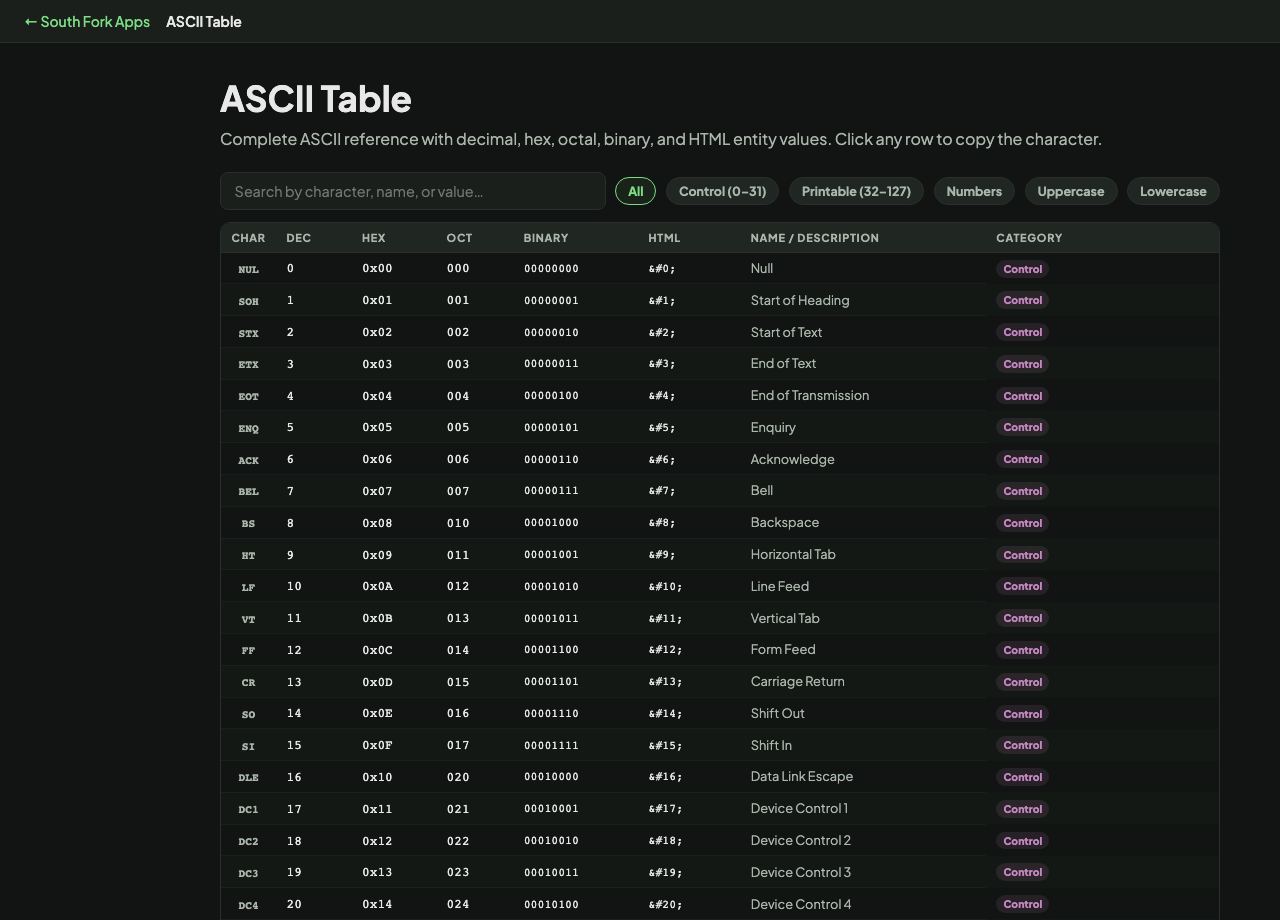Click the BEL character cell
Image resolution: width=1280 pixels, height=920 pixels.
pos(248,491)
